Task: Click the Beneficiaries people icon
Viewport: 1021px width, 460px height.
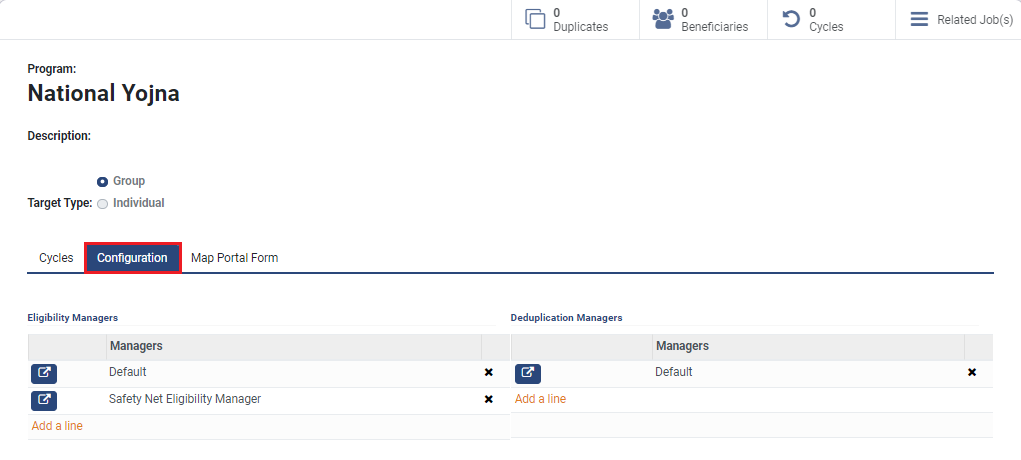Action: click(663, 19)
